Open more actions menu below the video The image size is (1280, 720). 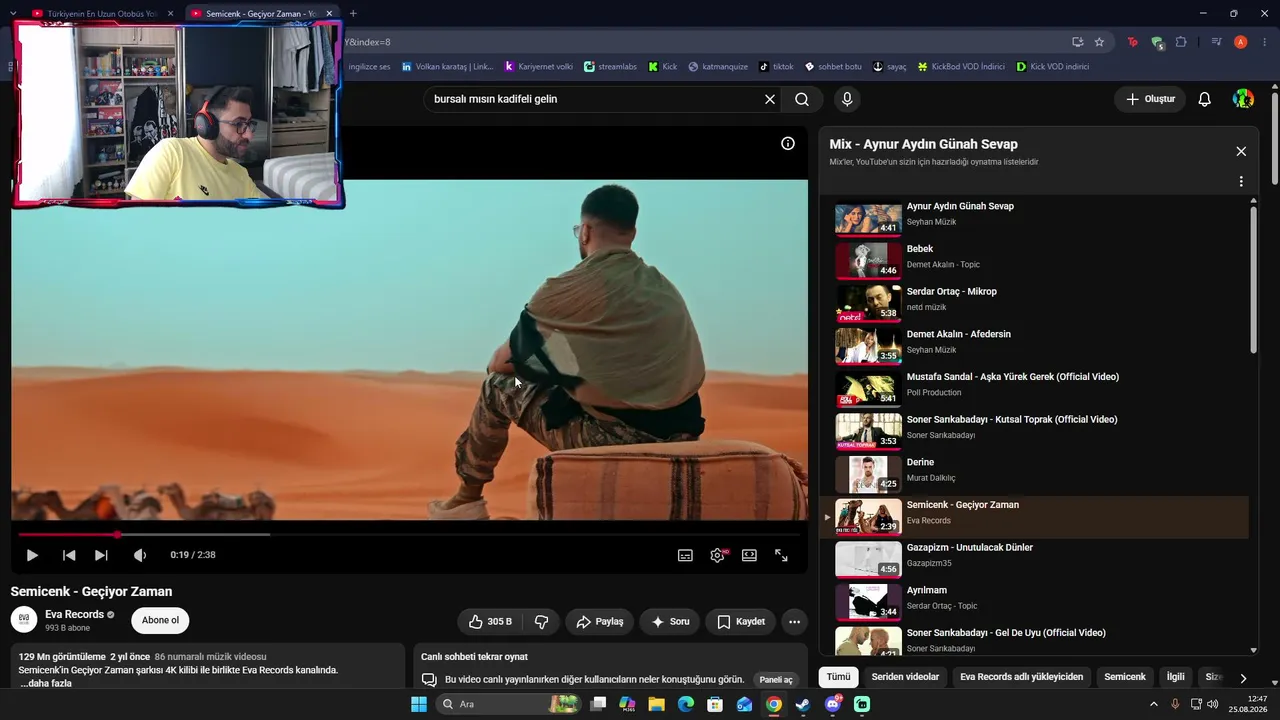click(794, 622)
